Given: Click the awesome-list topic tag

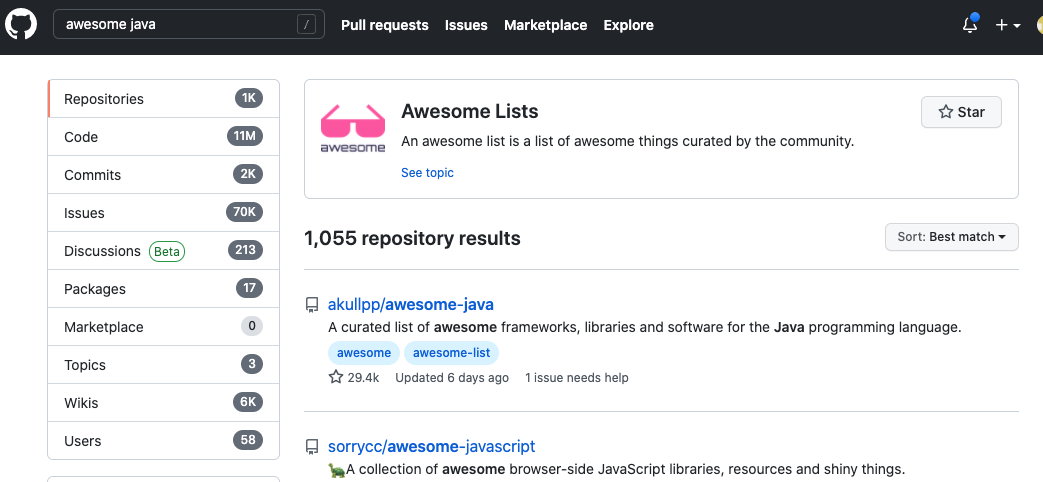Looking at the screenshot, I should (451, 353).
